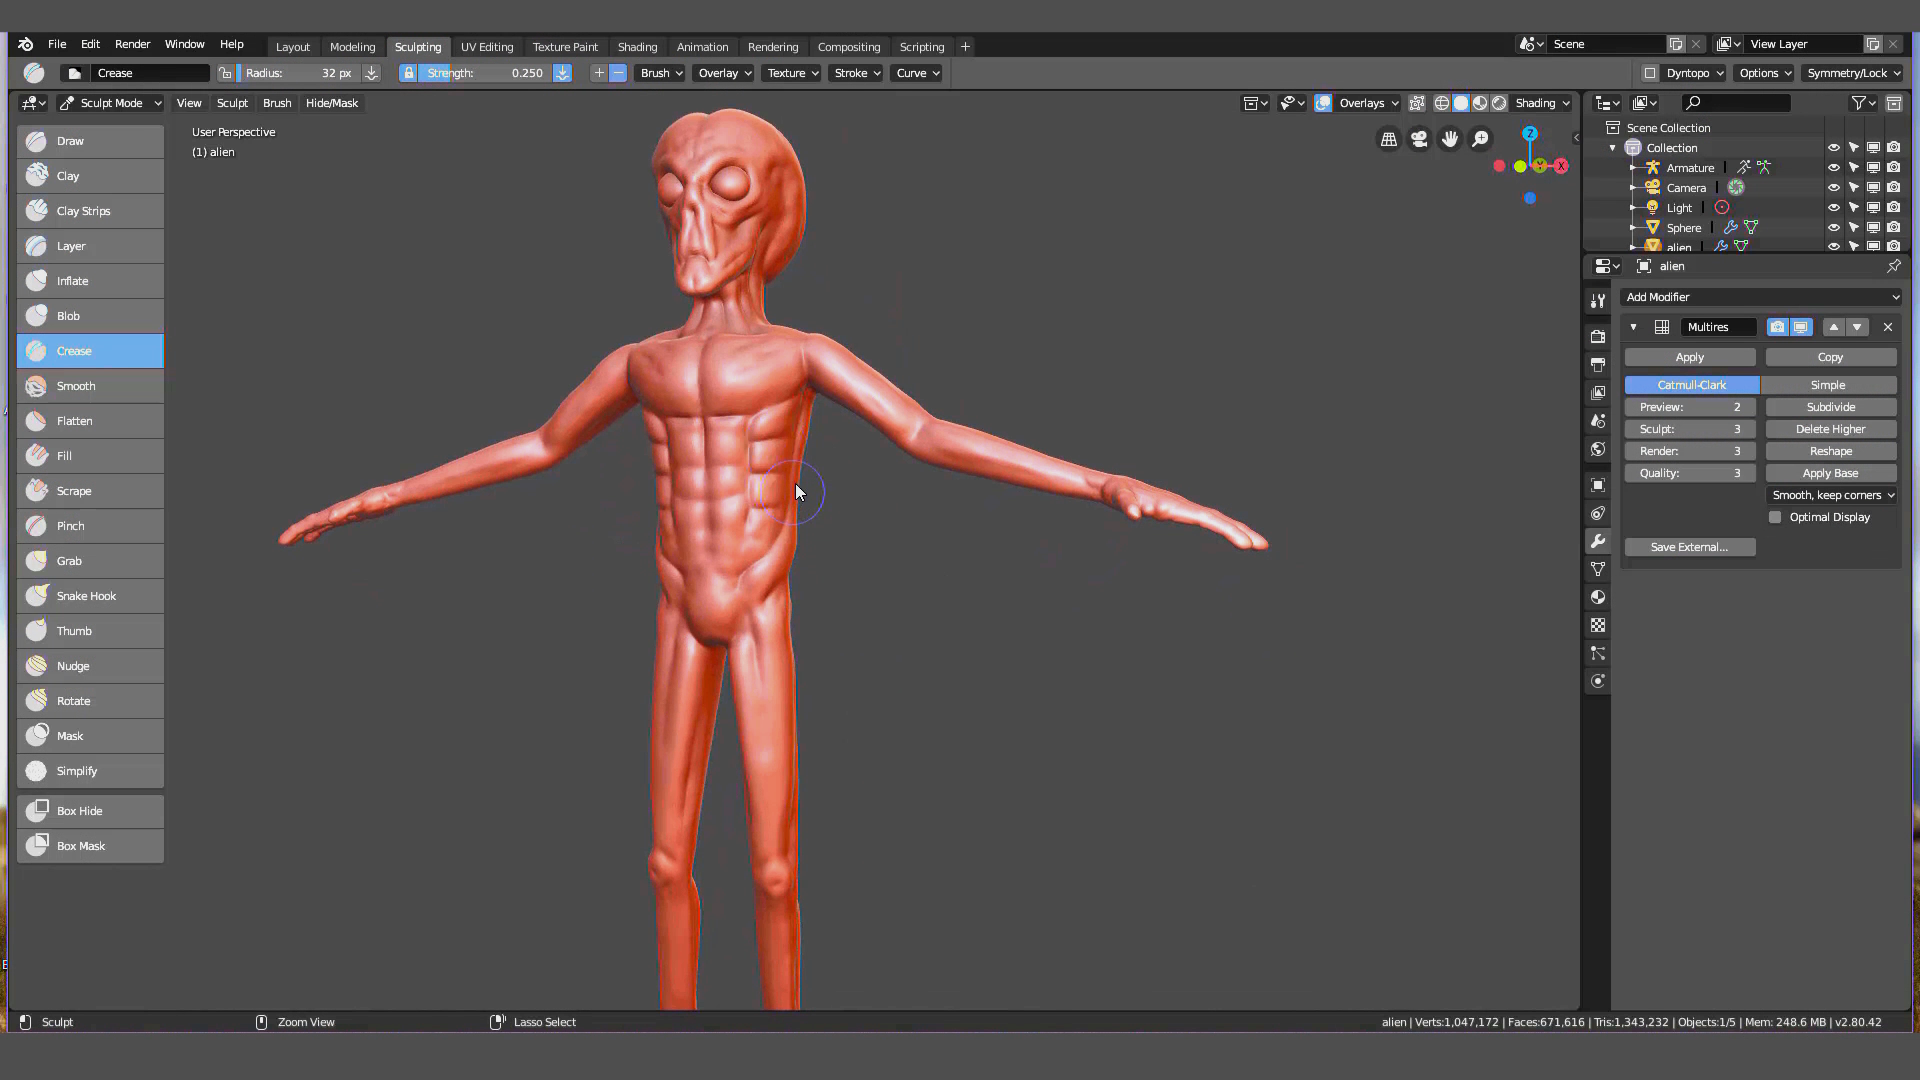Viewport: 1920px width, 1080px height.
Task: Select the Simple subdivision type
Action: [x=1828, y=385]
